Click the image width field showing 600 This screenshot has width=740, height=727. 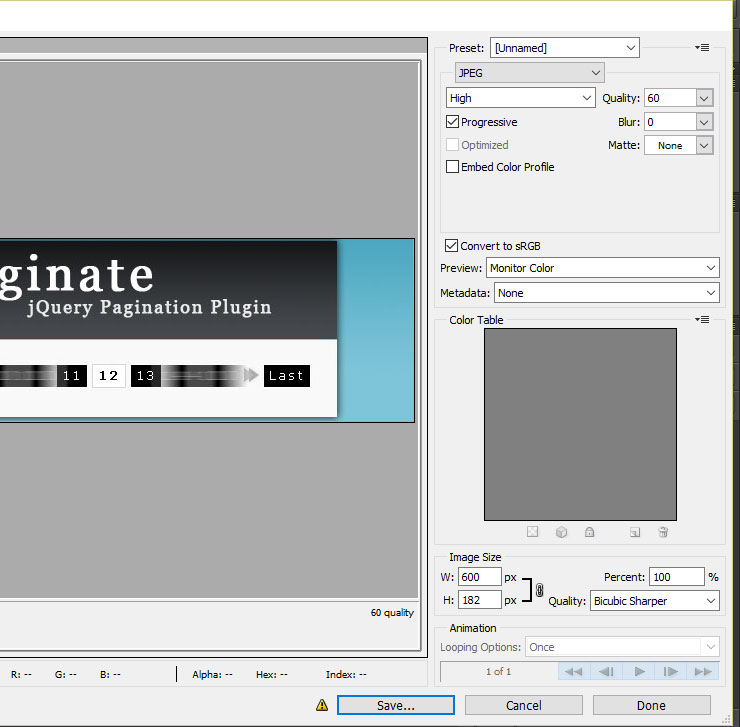click(x=479, y=577)
